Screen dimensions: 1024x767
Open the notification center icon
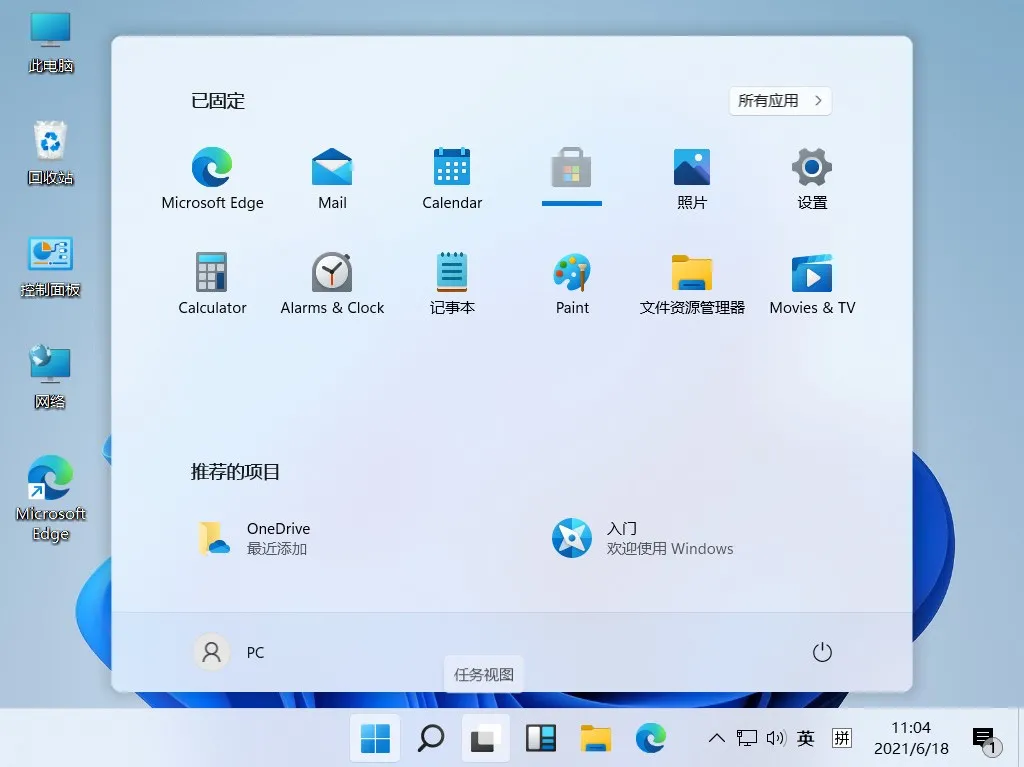(985, 740)
